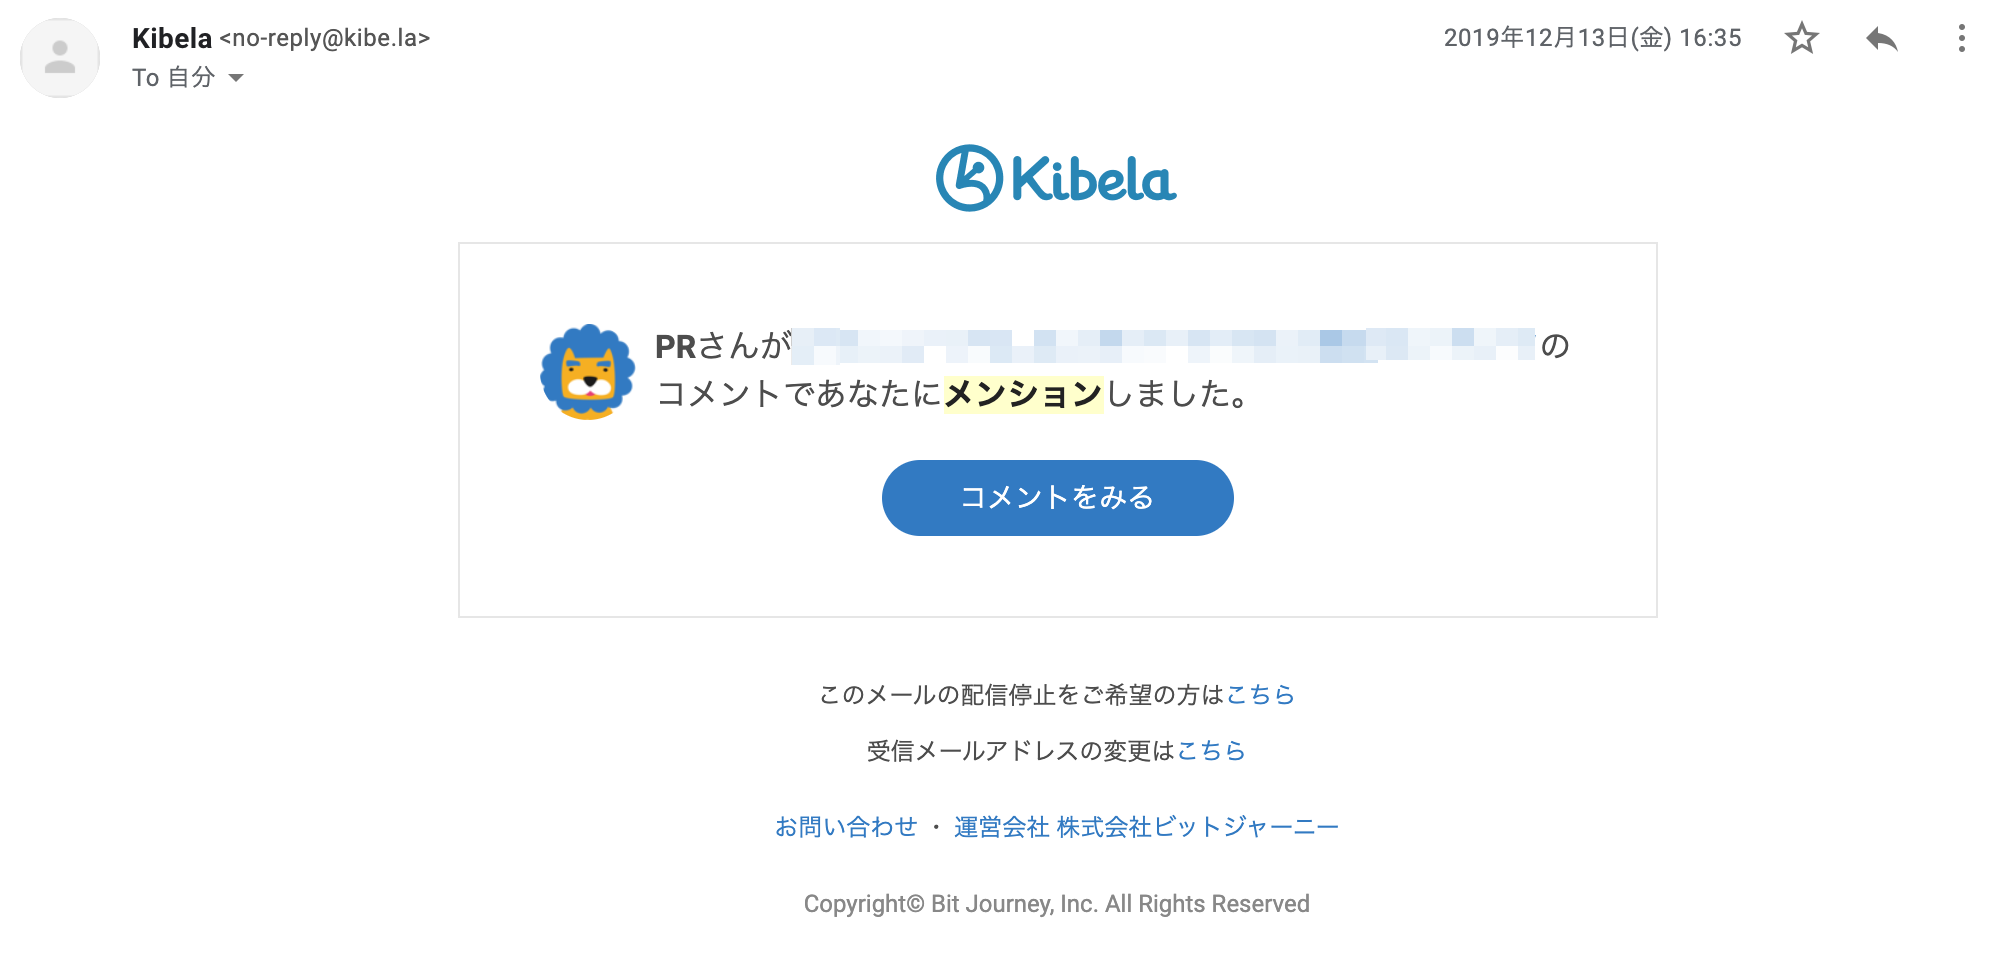Click the sender profile avatar
Viewport: 2008px width, 962px height.
[60, 58]
